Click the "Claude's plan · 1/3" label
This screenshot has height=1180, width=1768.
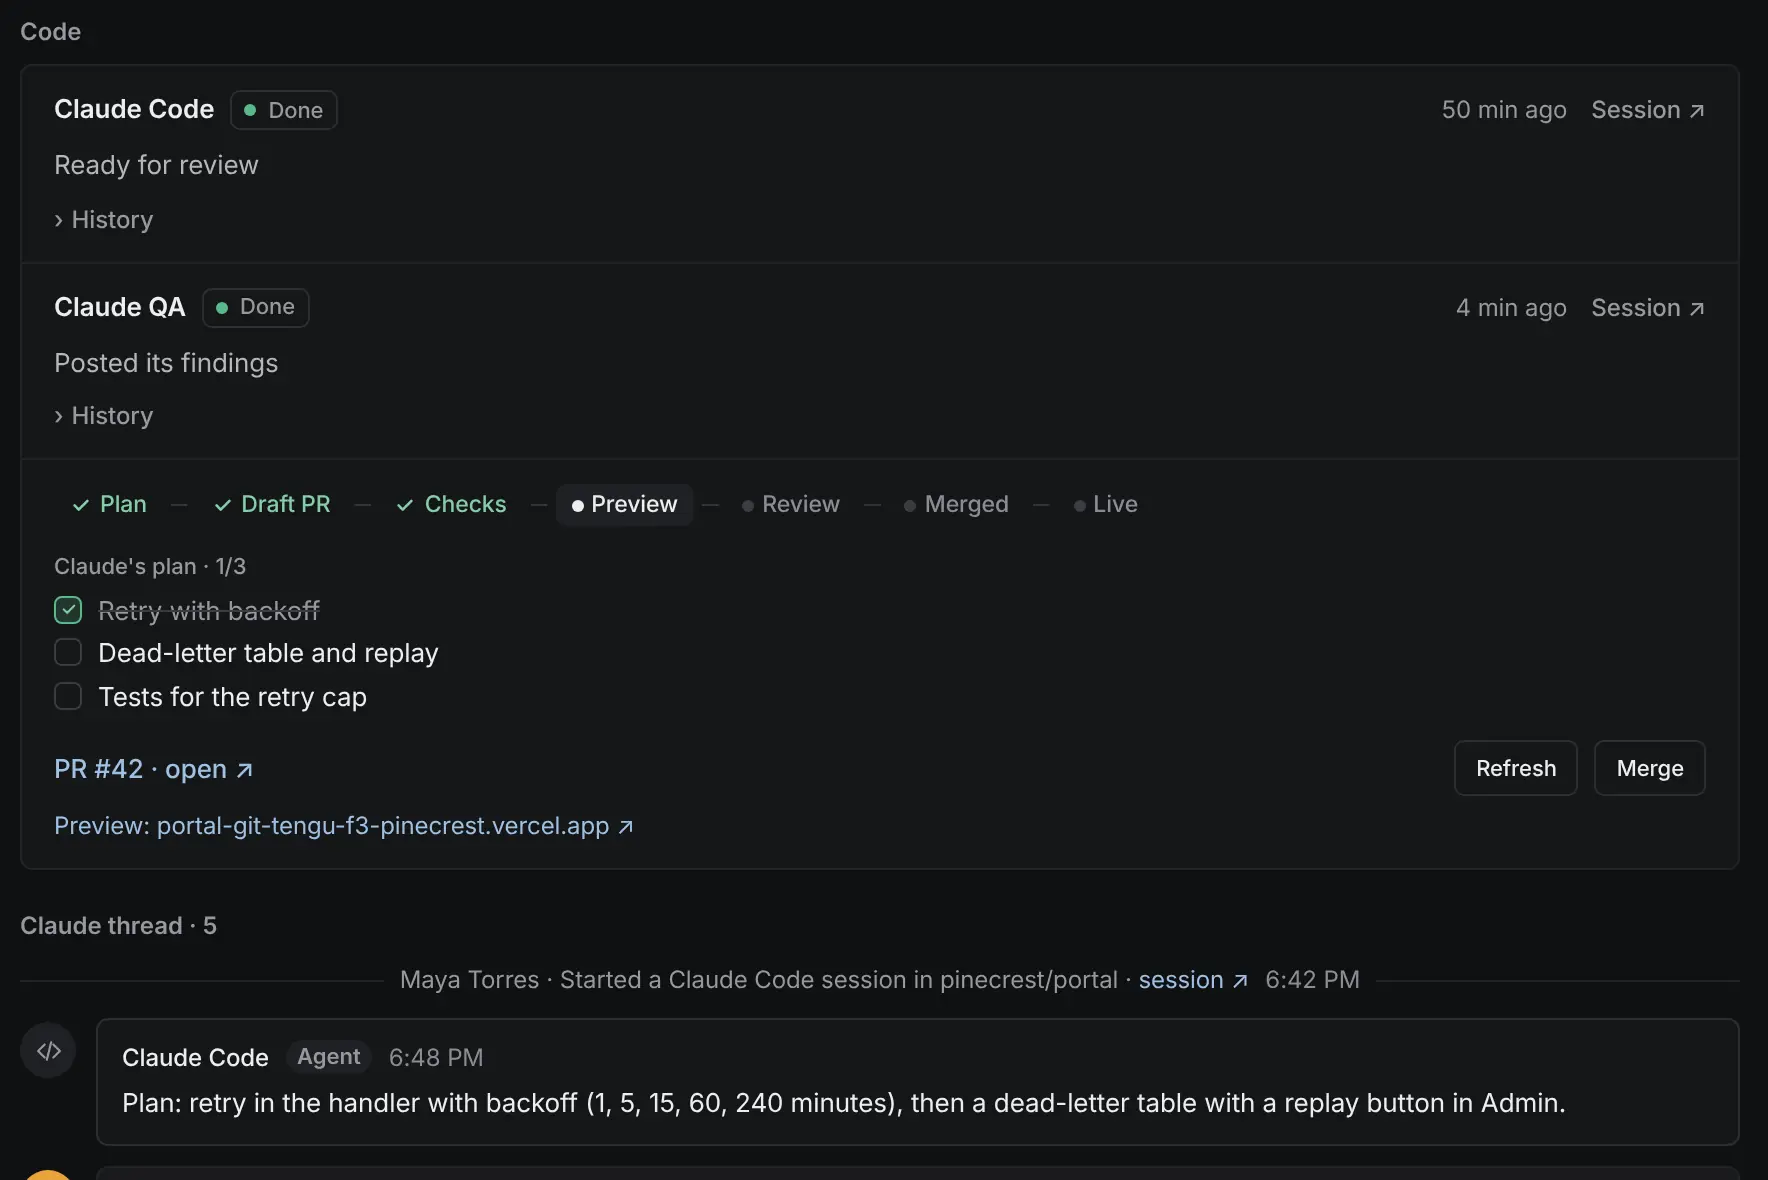tap(150, 566)
